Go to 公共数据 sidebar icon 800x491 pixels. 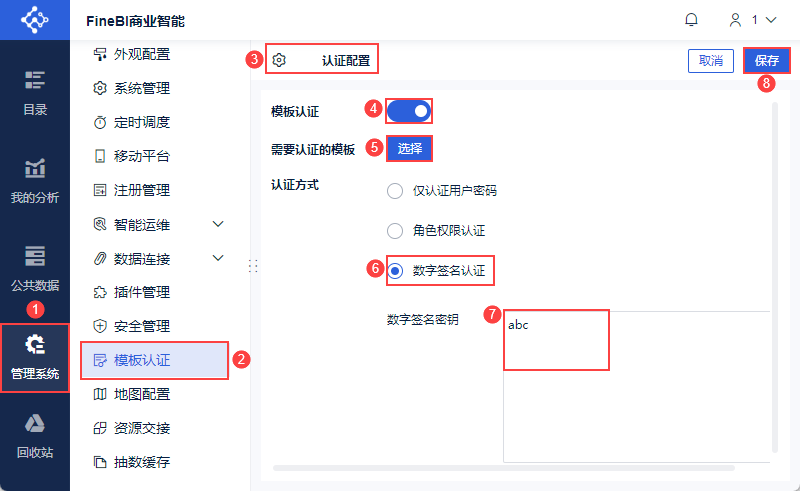35,256
